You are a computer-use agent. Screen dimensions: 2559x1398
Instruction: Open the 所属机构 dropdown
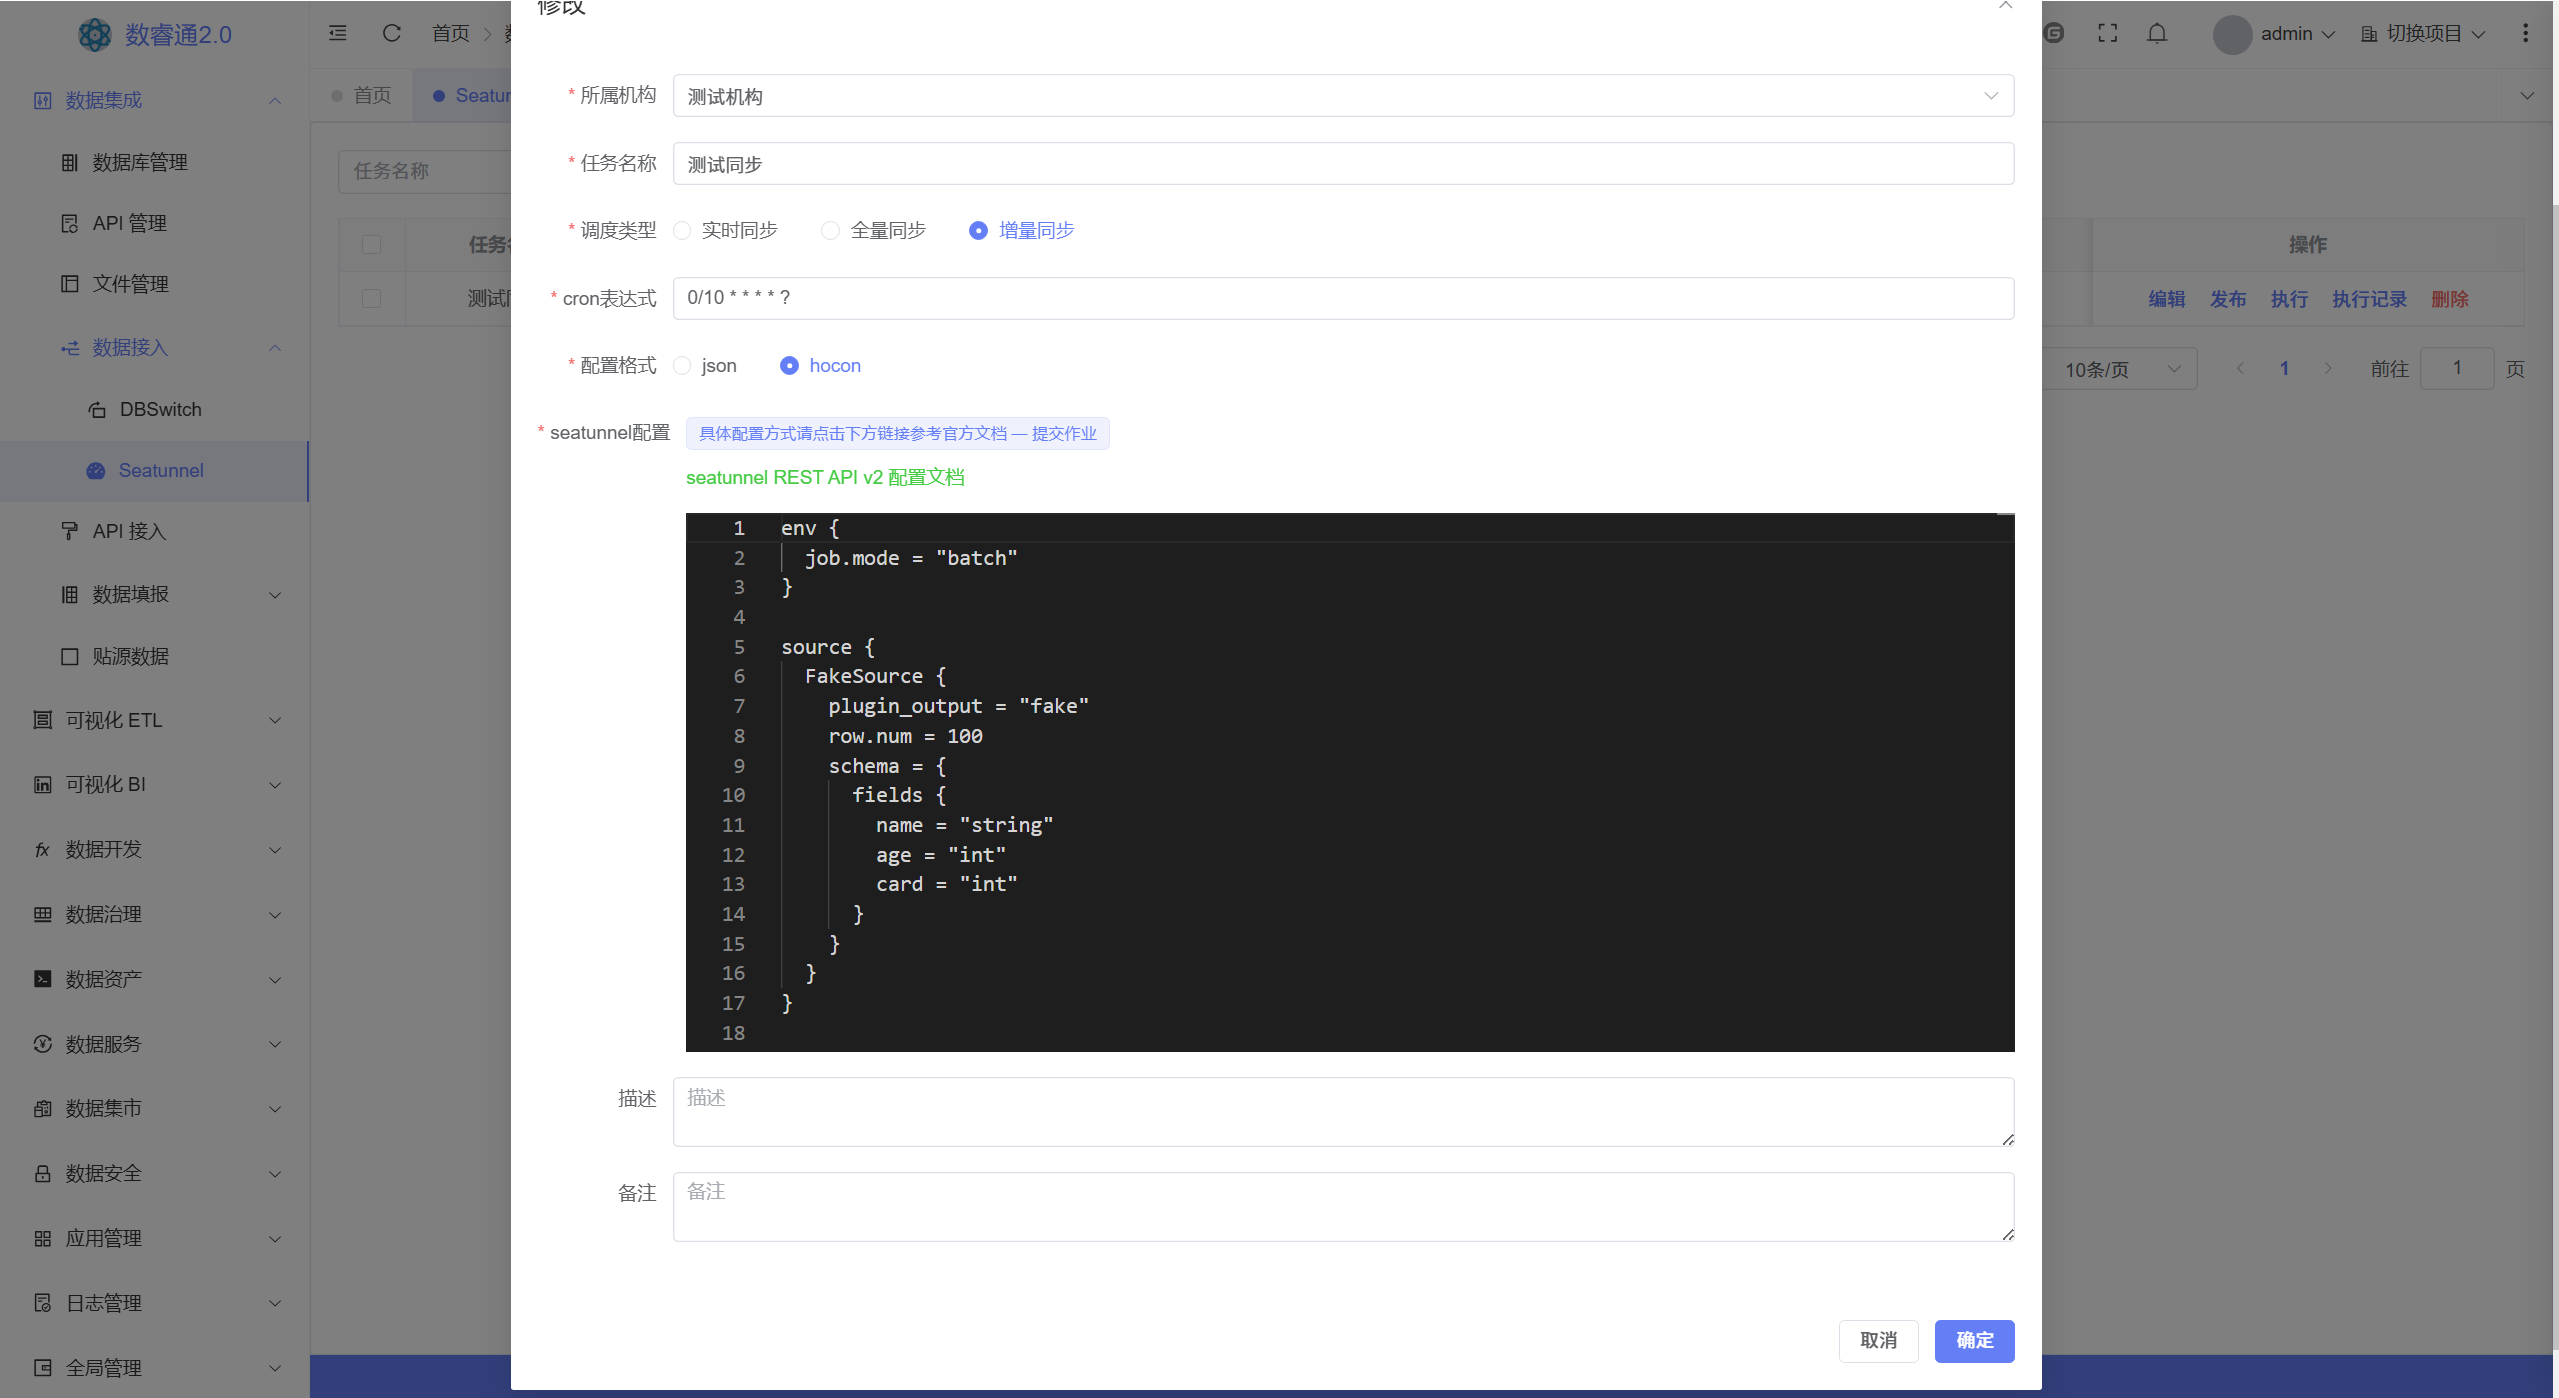click(1342, 96)
